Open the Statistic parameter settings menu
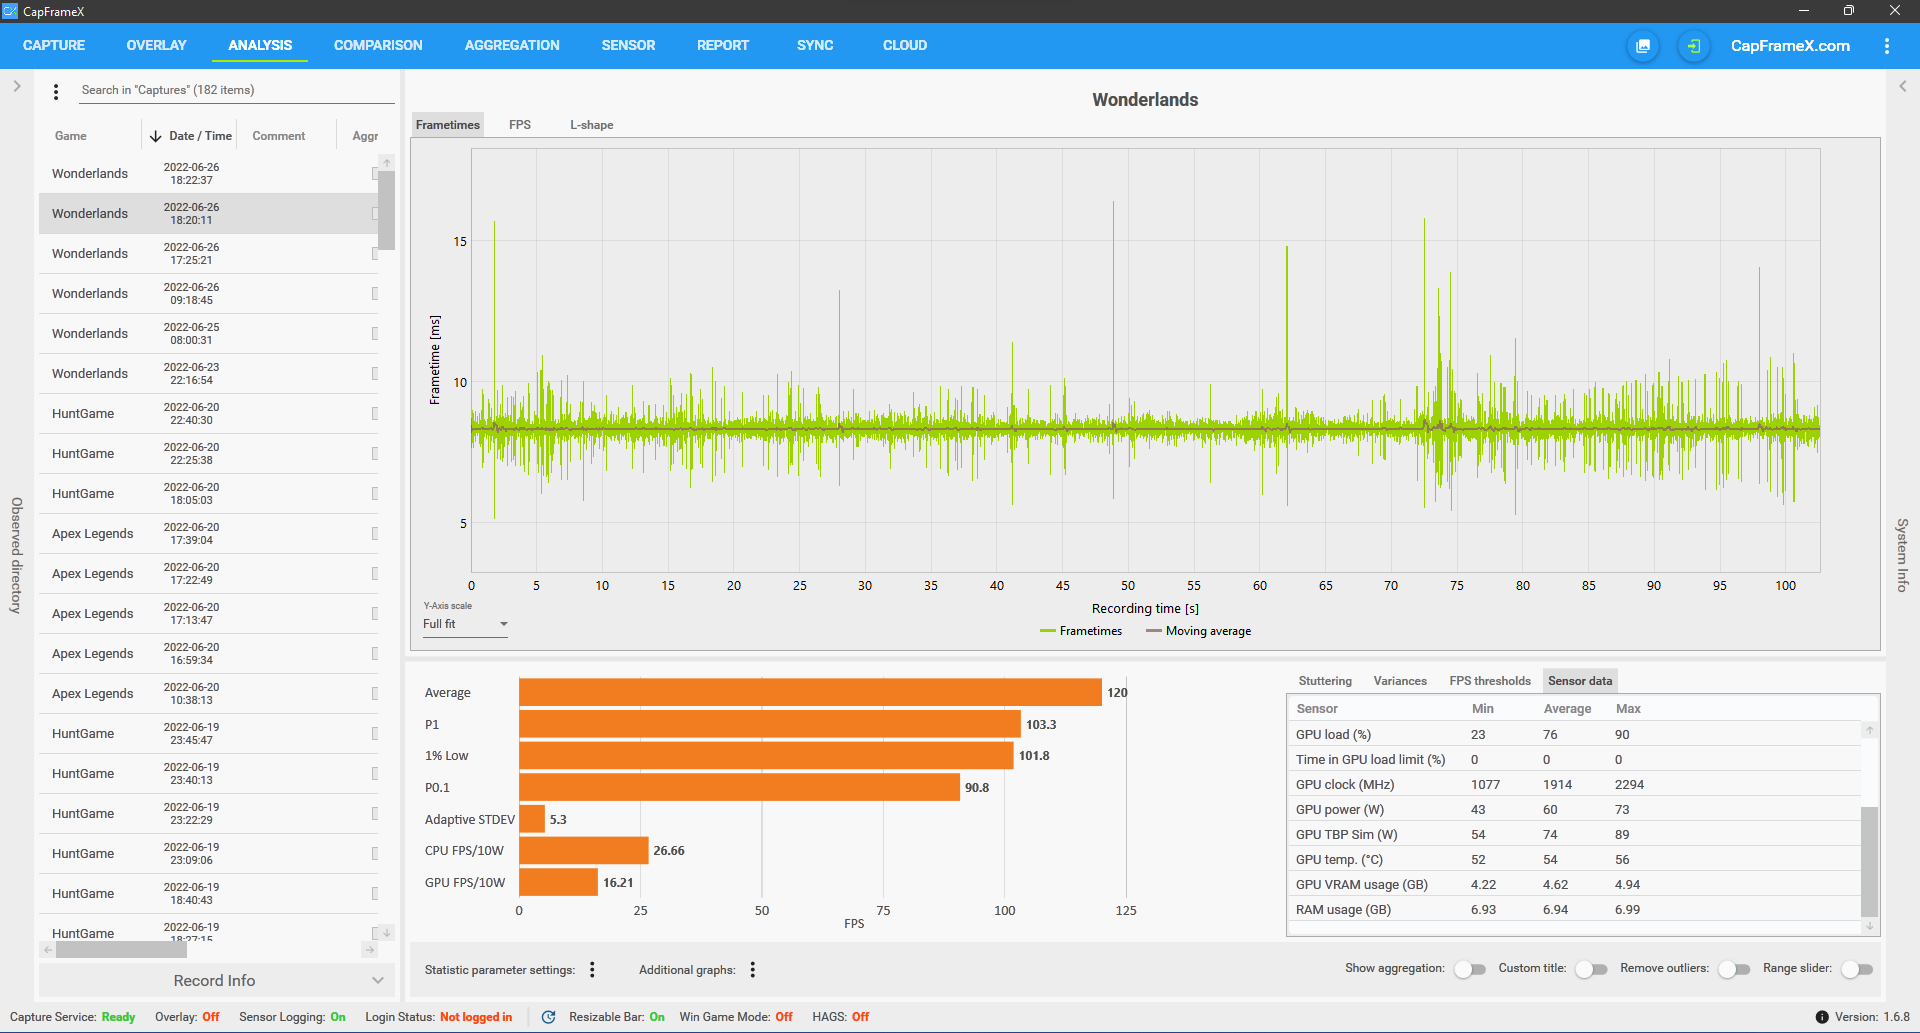The image size is (1920, 1033). 592,970
